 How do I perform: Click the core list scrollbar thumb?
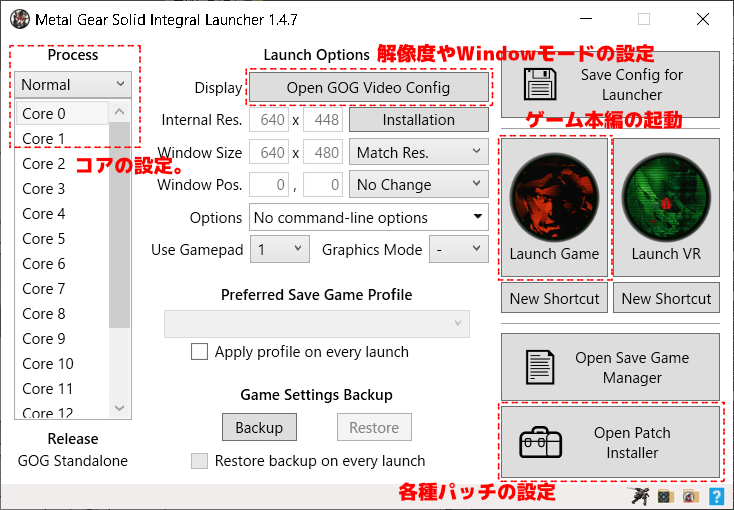119,225
